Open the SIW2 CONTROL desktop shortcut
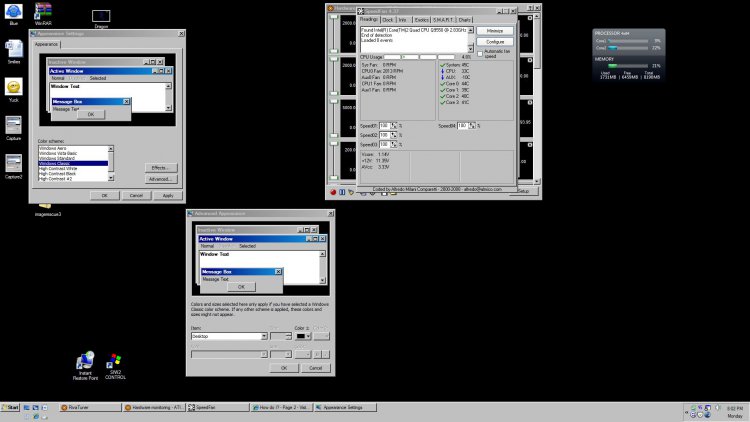750x422 pixels. 115,366
